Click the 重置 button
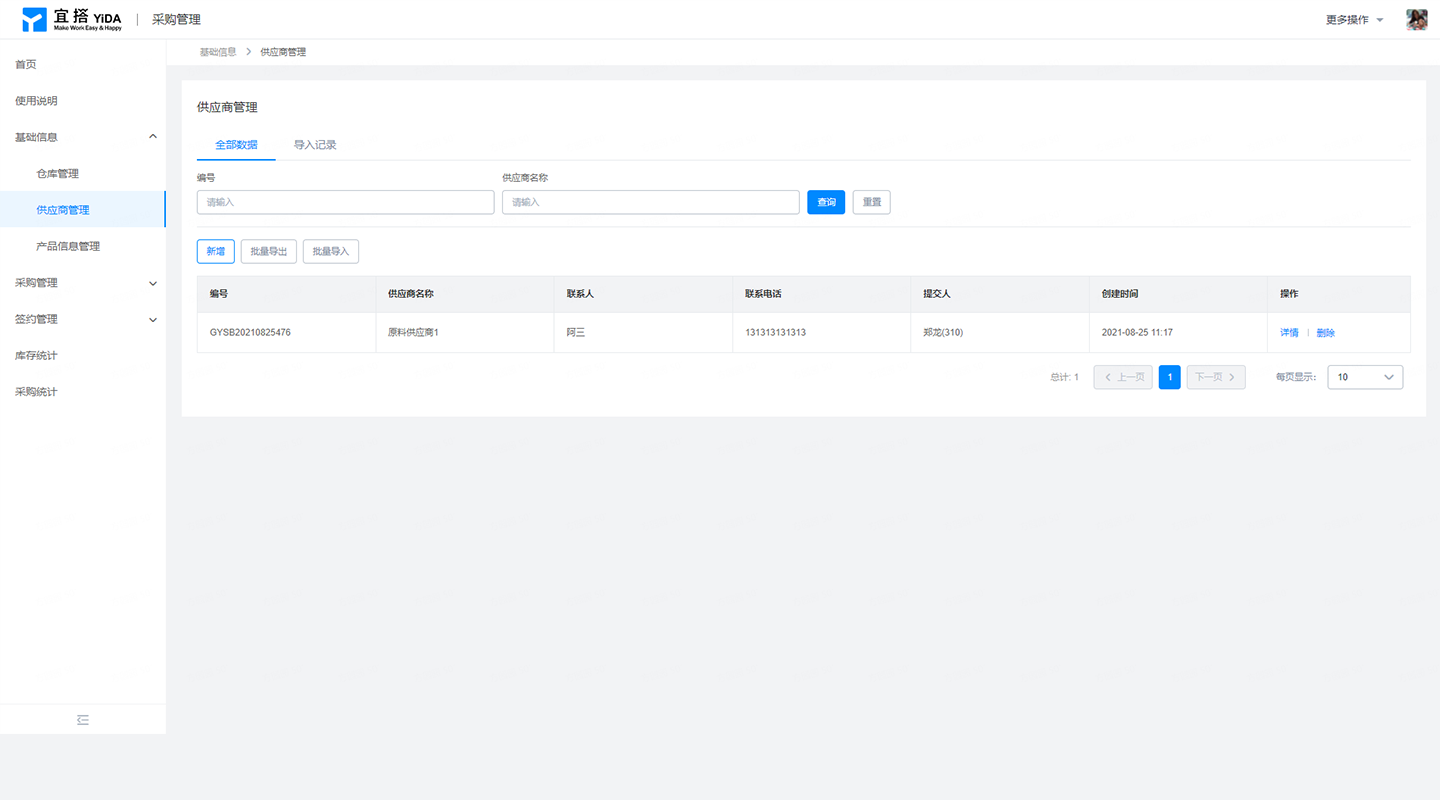Screen dimensions: 1440x800 point(872,202)
